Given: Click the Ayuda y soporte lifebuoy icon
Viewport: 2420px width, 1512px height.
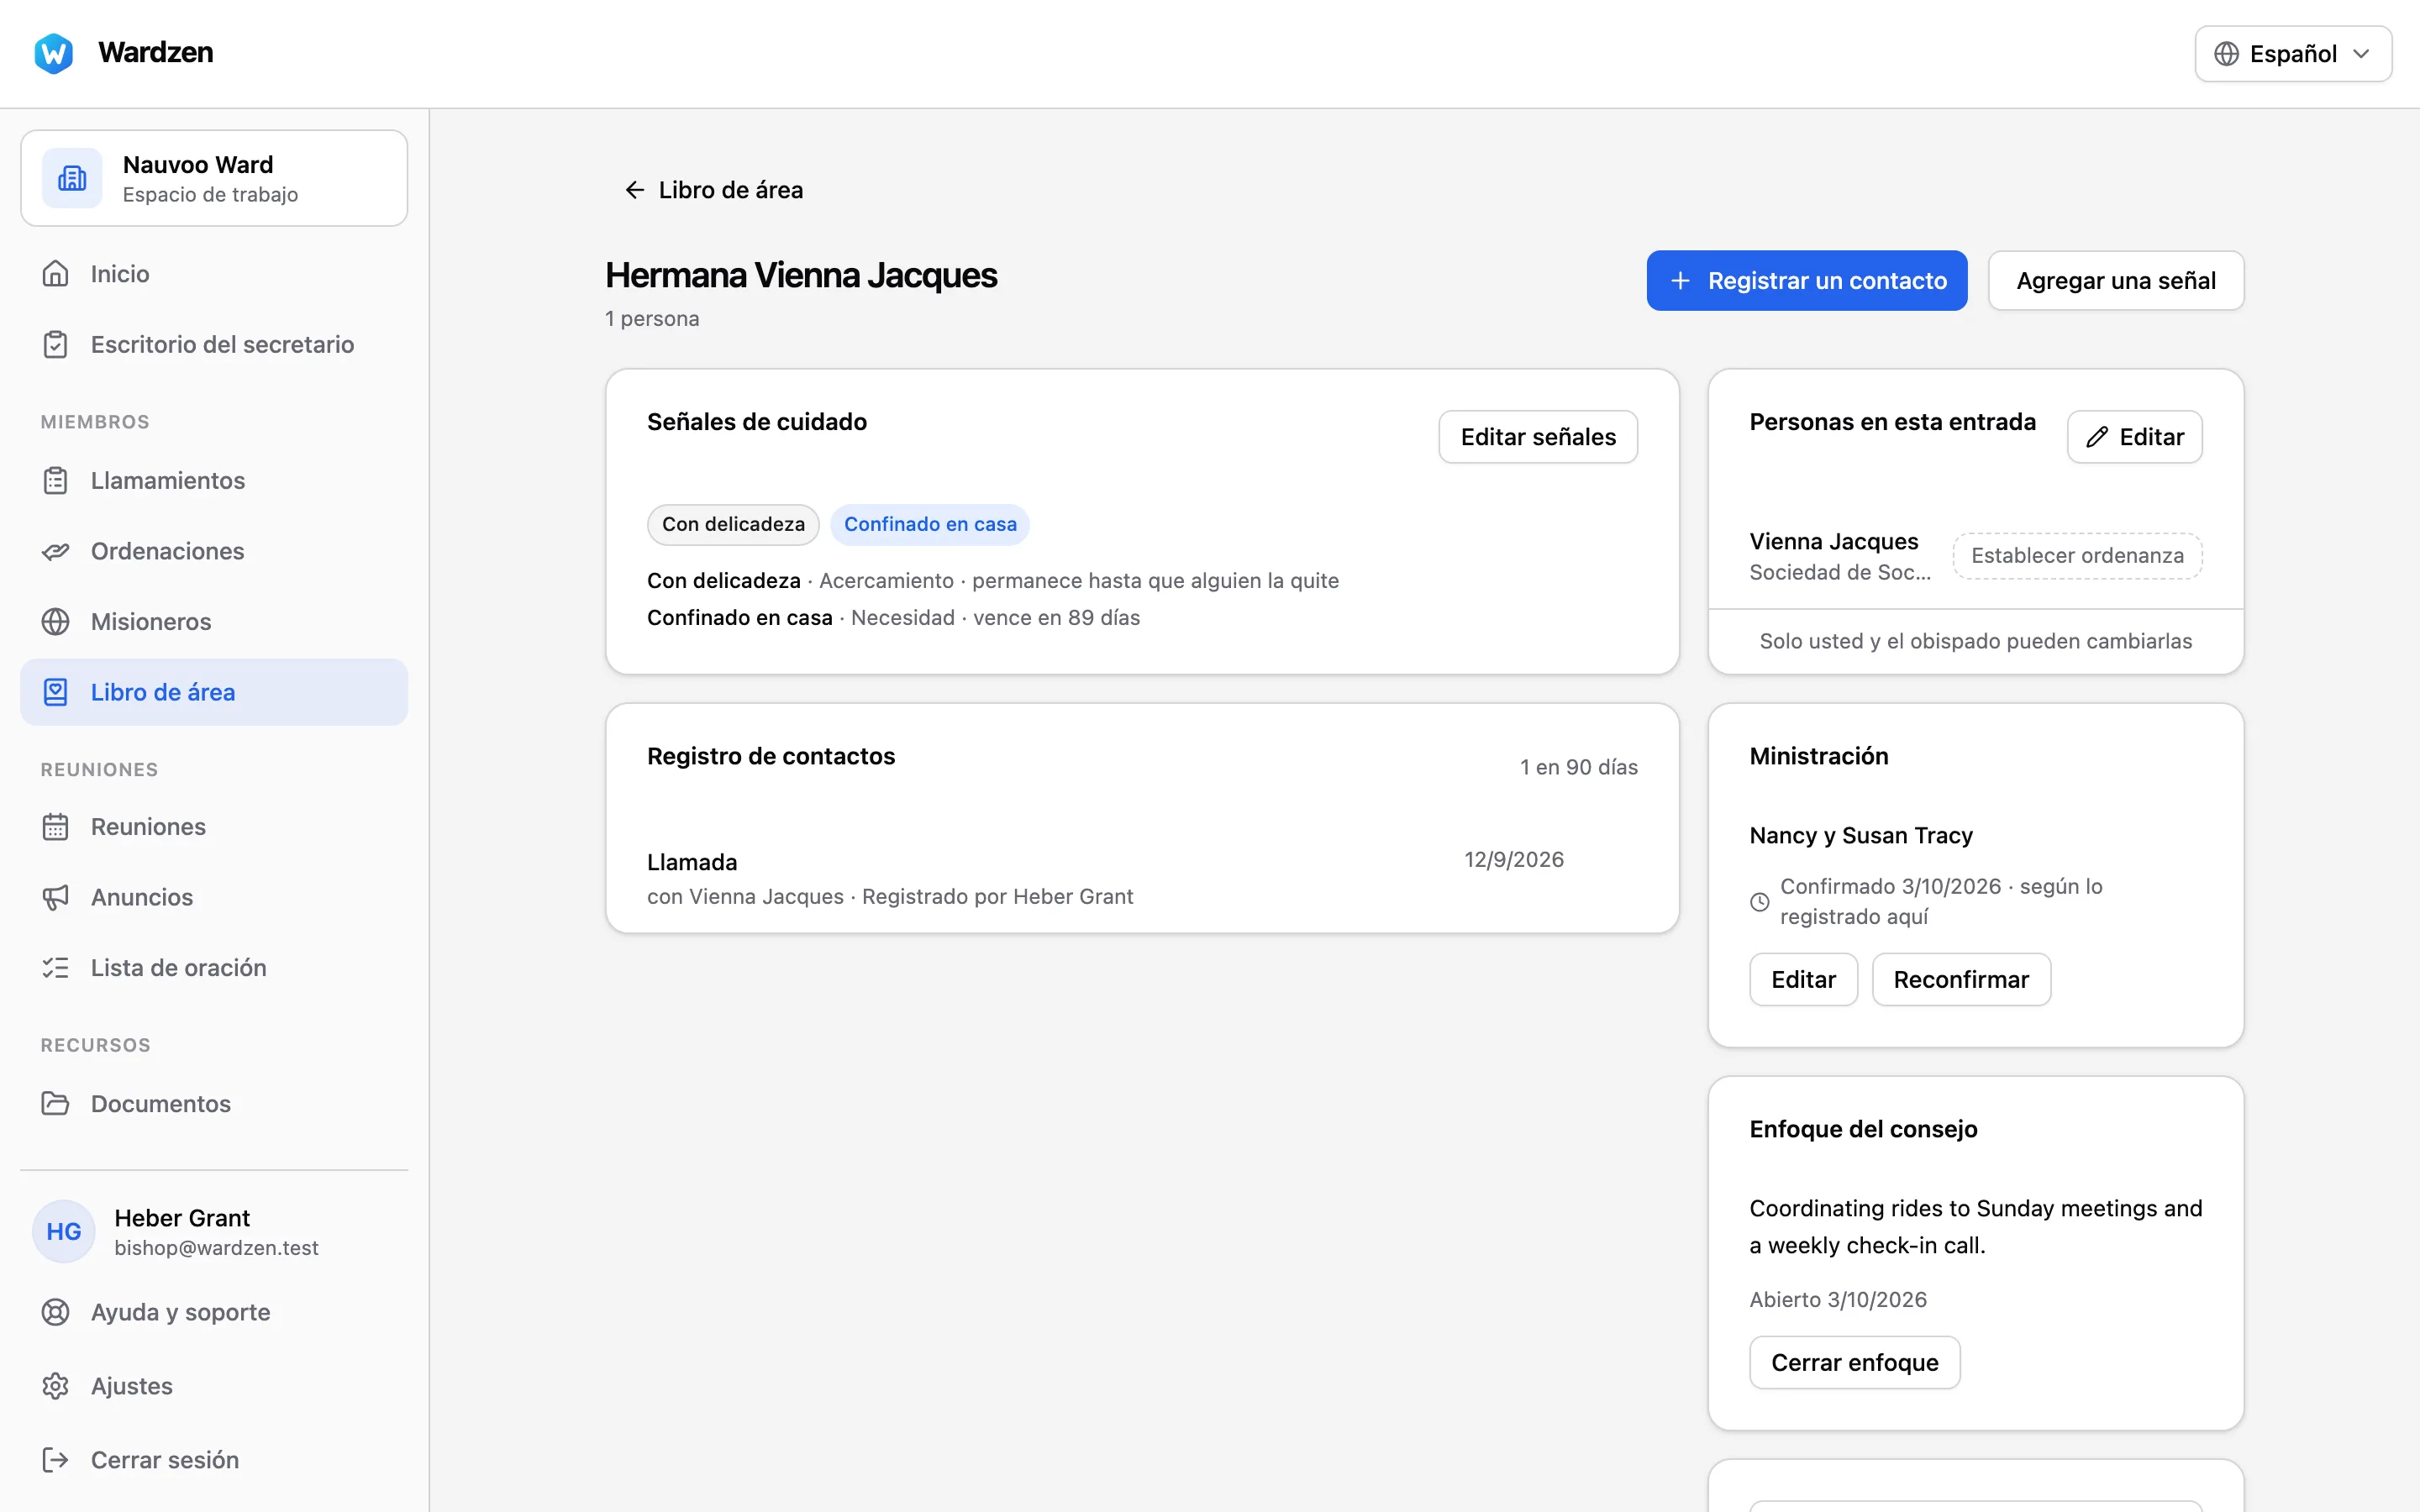Looking at the screenshot, I should coord(56,1311).
